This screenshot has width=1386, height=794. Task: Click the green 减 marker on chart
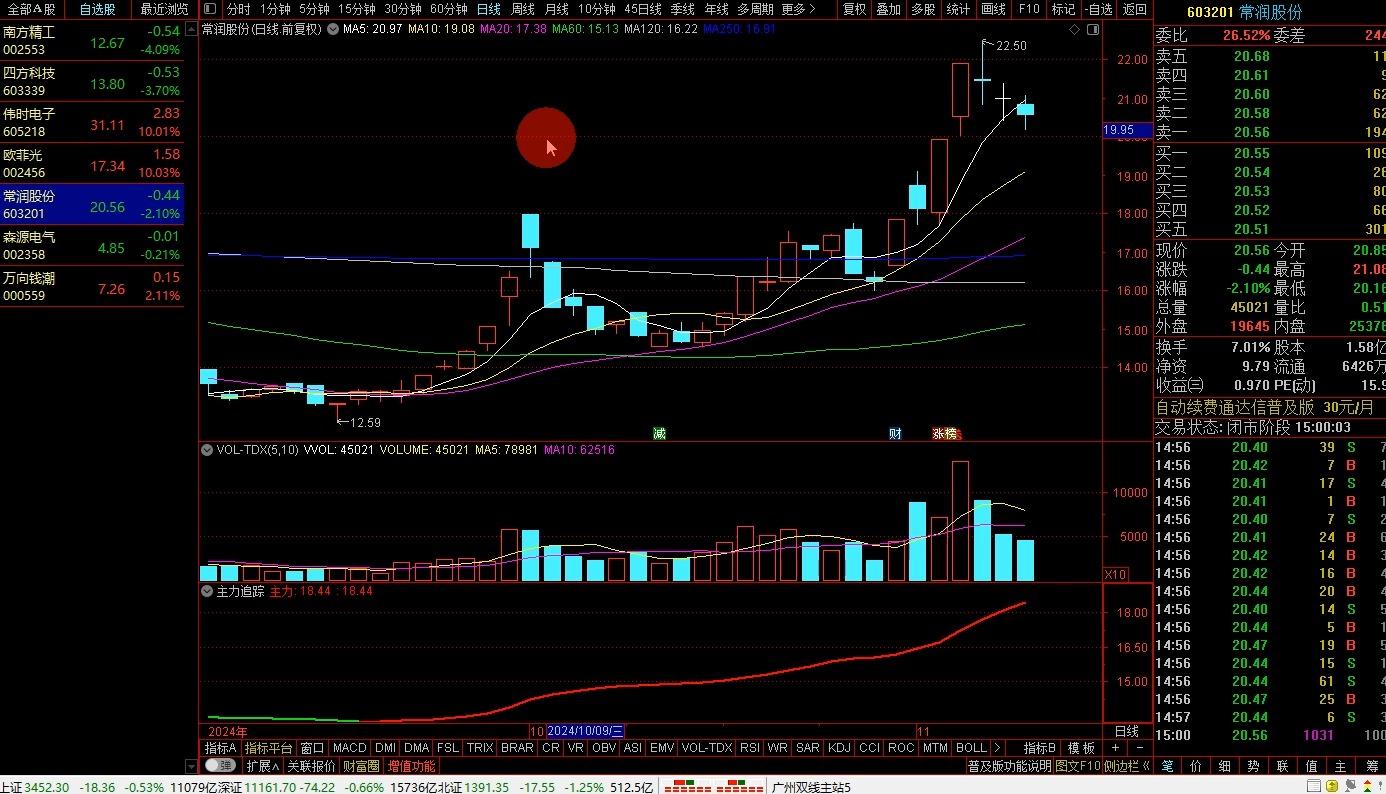[x=659, y=434]
